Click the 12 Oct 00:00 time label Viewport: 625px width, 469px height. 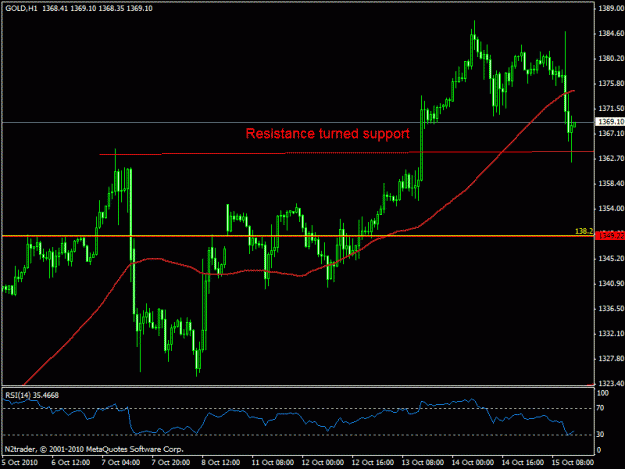tap(322, 462)
